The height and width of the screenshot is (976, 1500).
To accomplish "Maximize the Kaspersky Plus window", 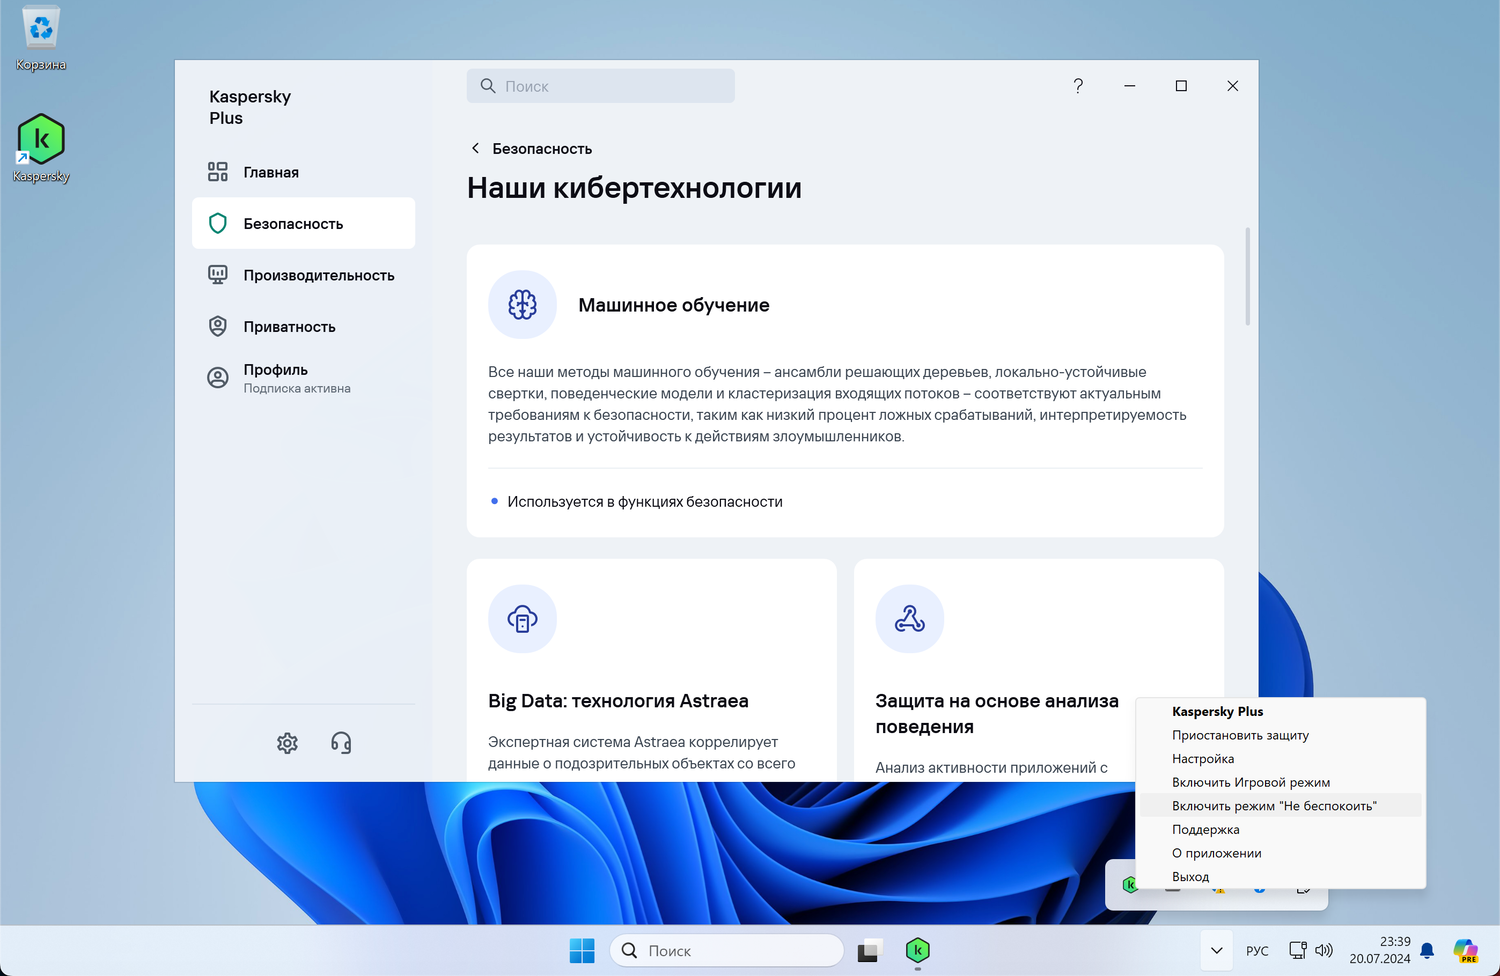I will click(x=1181, y=86).
